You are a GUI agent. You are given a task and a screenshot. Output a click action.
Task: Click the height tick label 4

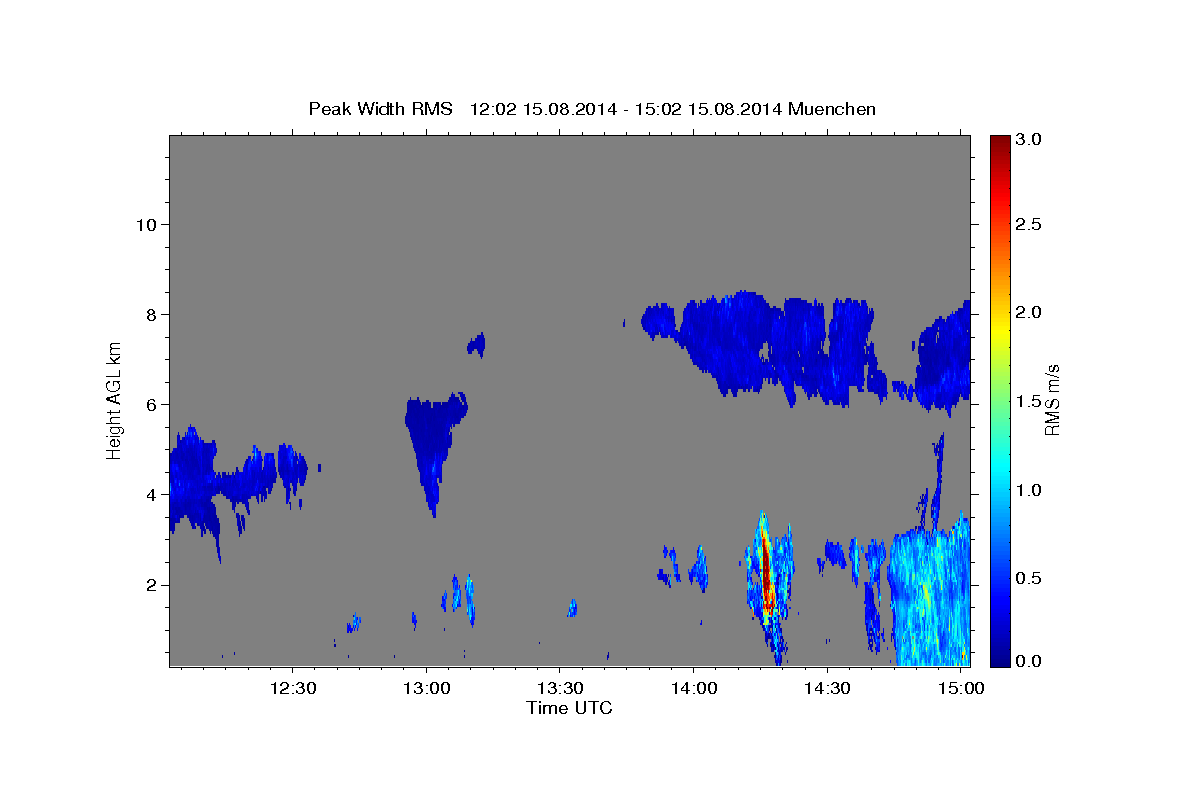(152, 494)
